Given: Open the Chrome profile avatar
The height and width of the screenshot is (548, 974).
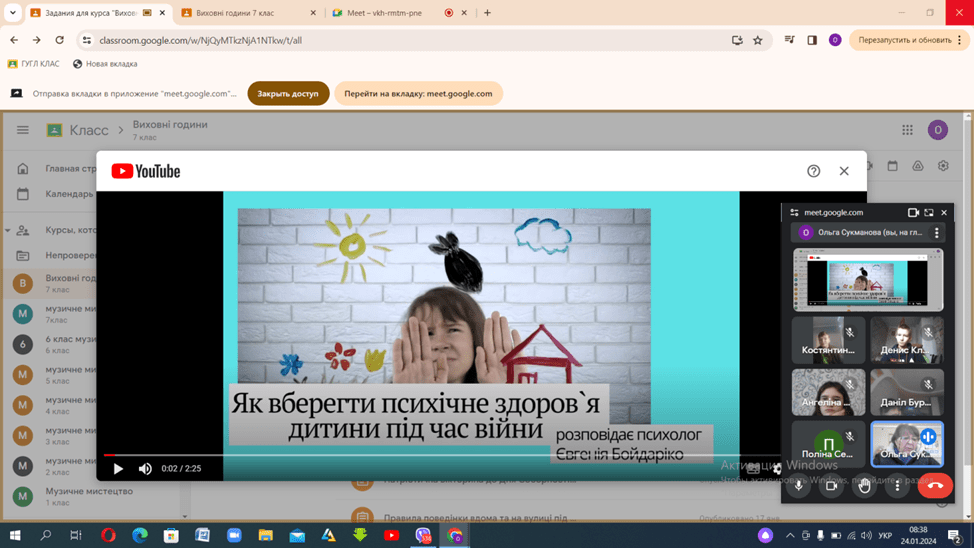Looking at the screenshot, I should point(835,40).
